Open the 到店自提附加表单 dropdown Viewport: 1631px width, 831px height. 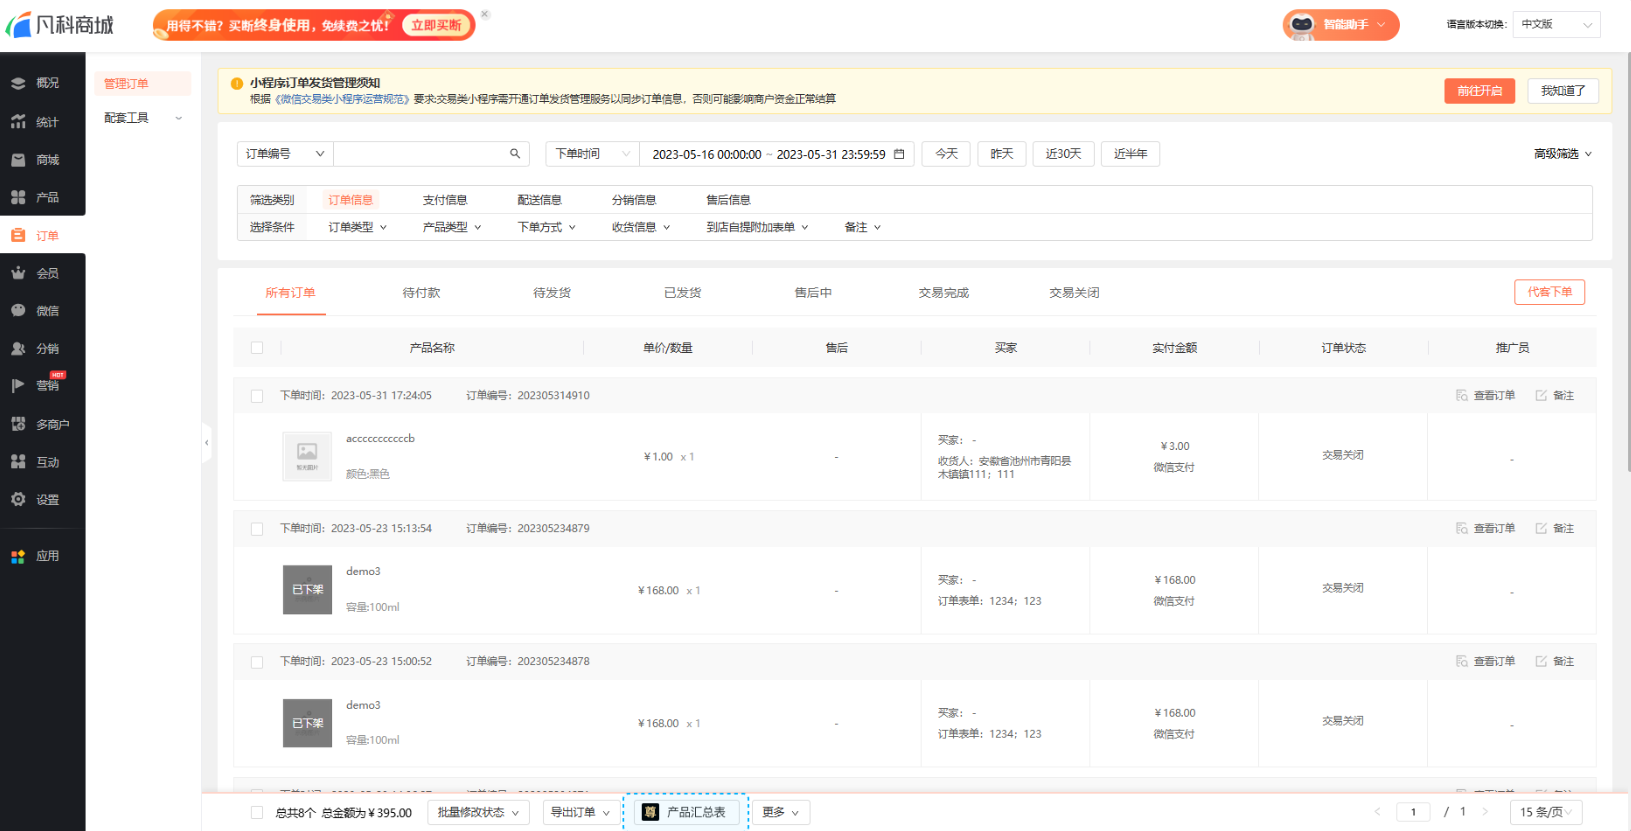click(757, 227)
